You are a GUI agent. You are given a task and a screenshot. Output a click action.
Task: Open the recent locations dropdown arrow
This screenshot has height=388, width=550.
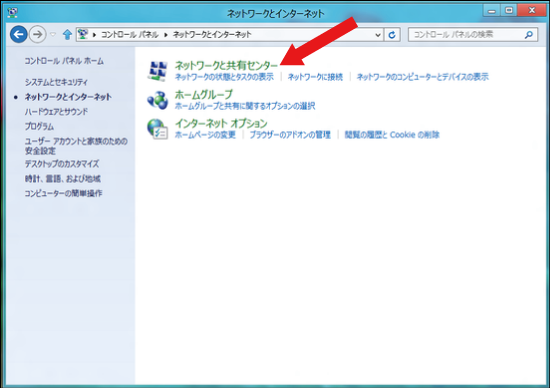pyautogui.click(x=53, y=34)
